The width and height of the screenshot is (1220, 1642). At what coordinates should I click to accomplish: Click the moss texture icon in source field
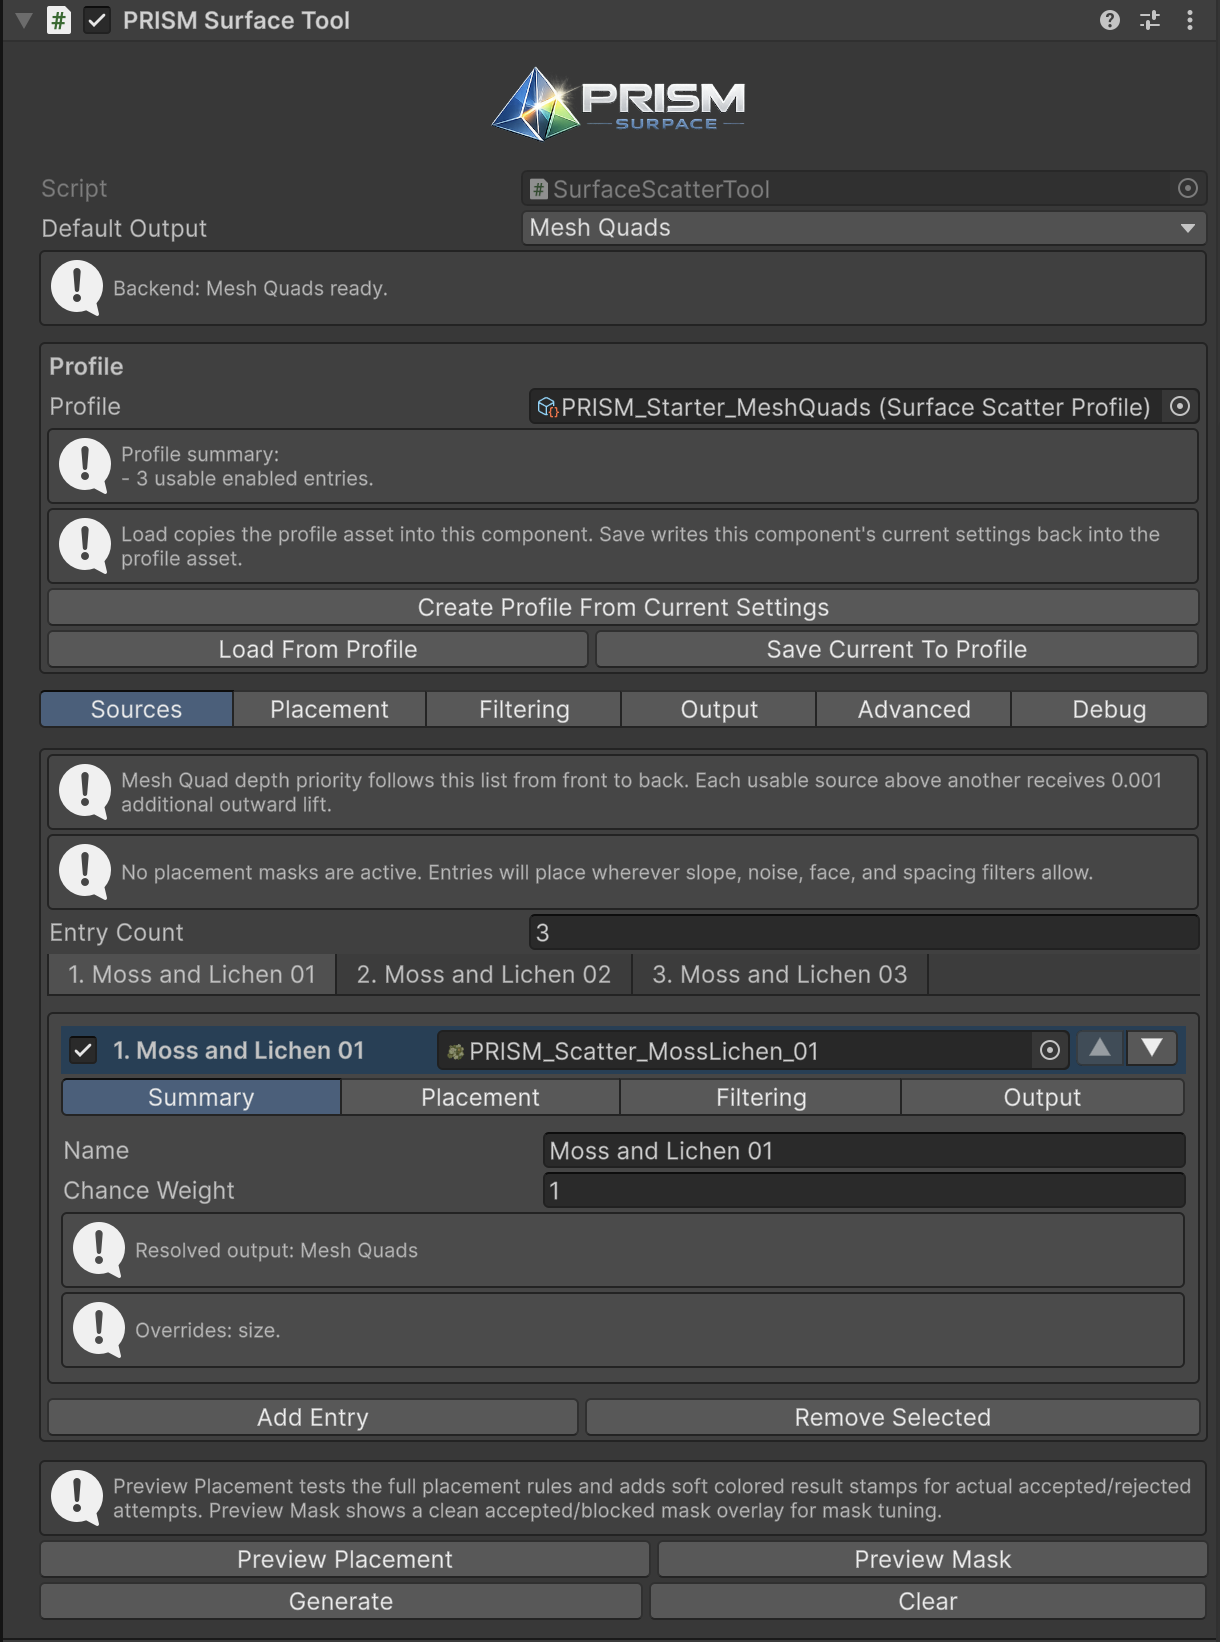click(456, 1051)
